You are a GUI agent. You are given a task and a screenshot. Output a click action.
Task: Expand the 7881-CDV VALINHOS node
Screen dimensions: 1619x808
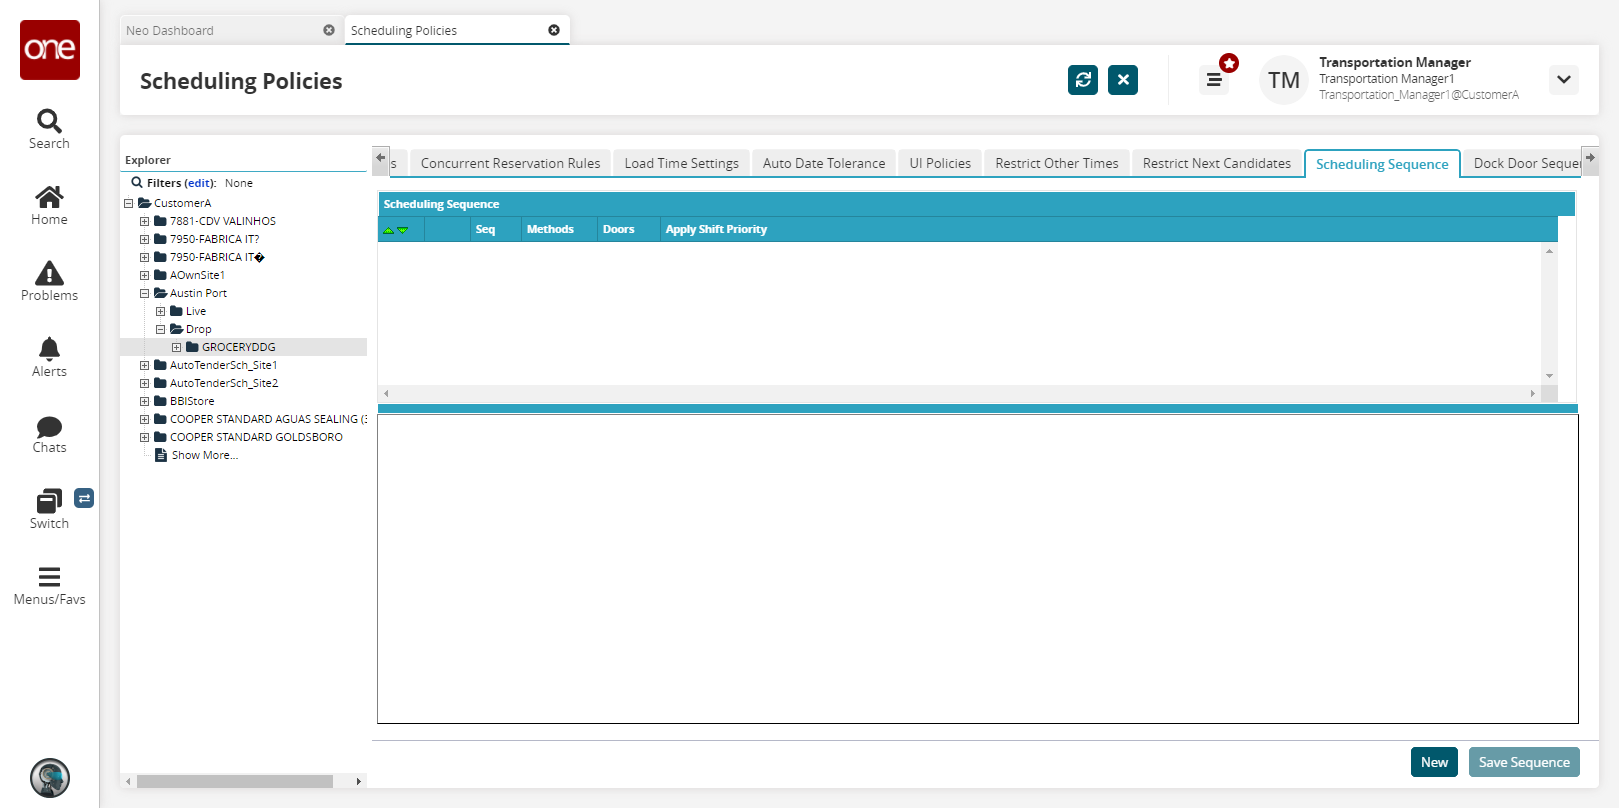pyautogui.click(x=144, y=221)
